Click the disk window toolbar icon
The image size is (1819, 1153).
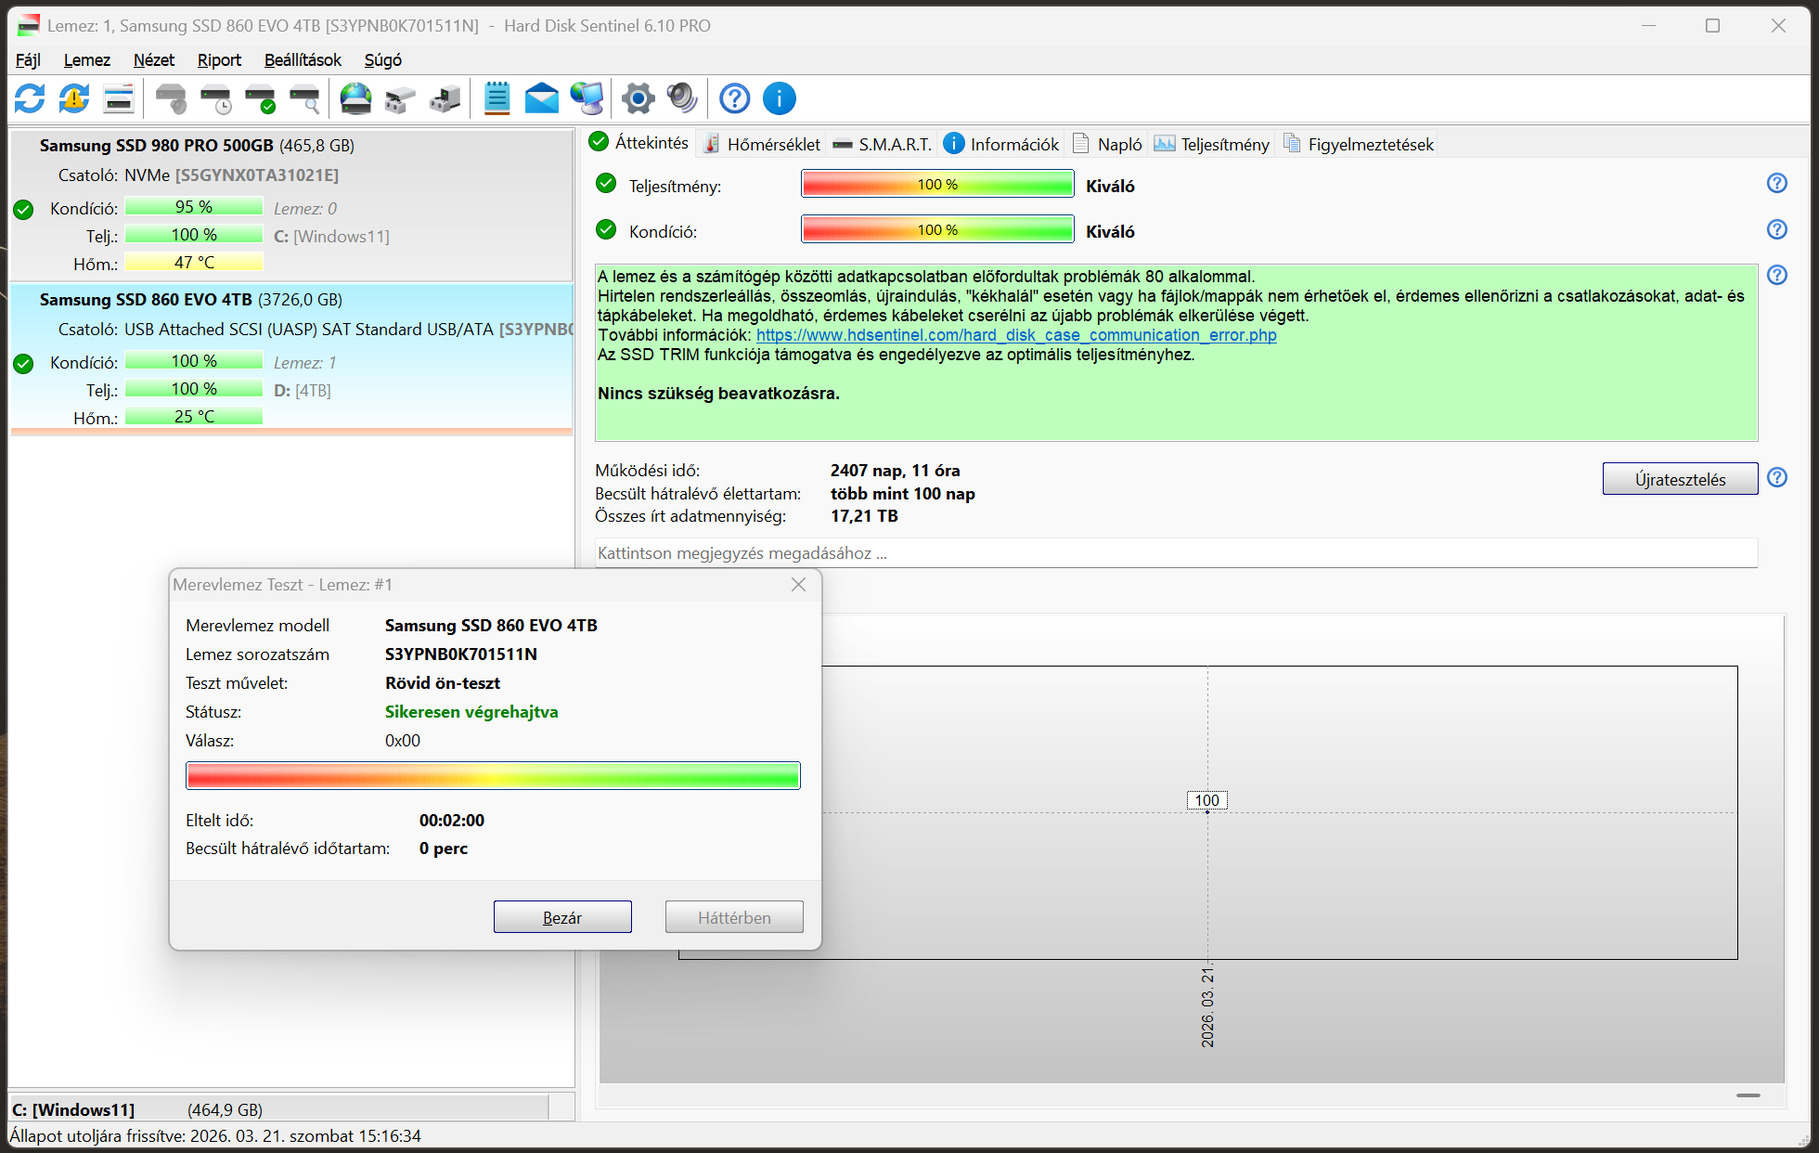pyautogui.click(x=119, y=98)
